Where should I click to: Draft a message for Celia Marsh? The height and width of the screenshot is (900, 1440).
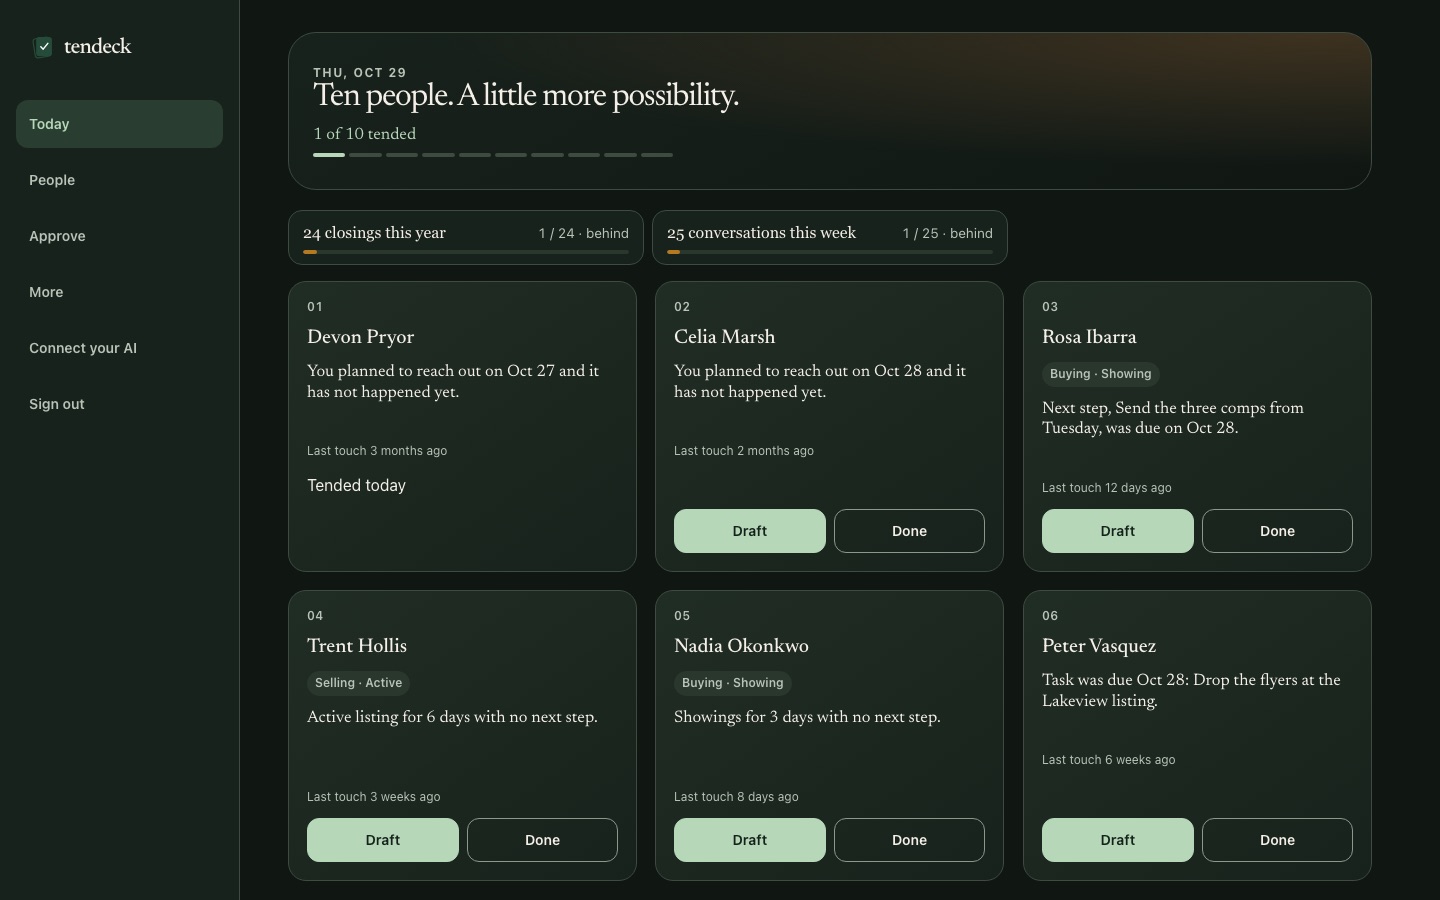(x=749, y=531)
